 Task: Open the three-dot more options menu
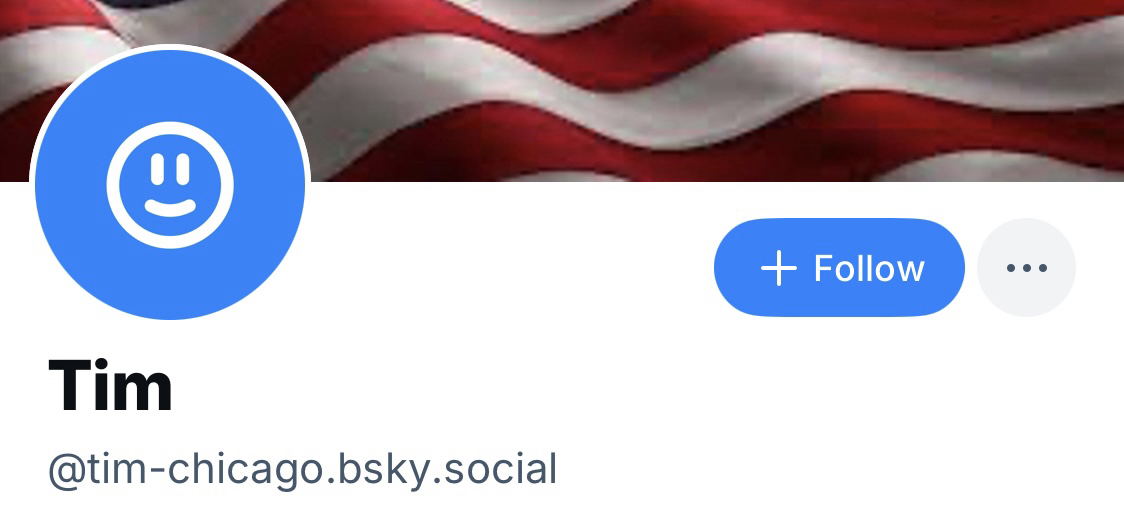(x=1026, y=267)
